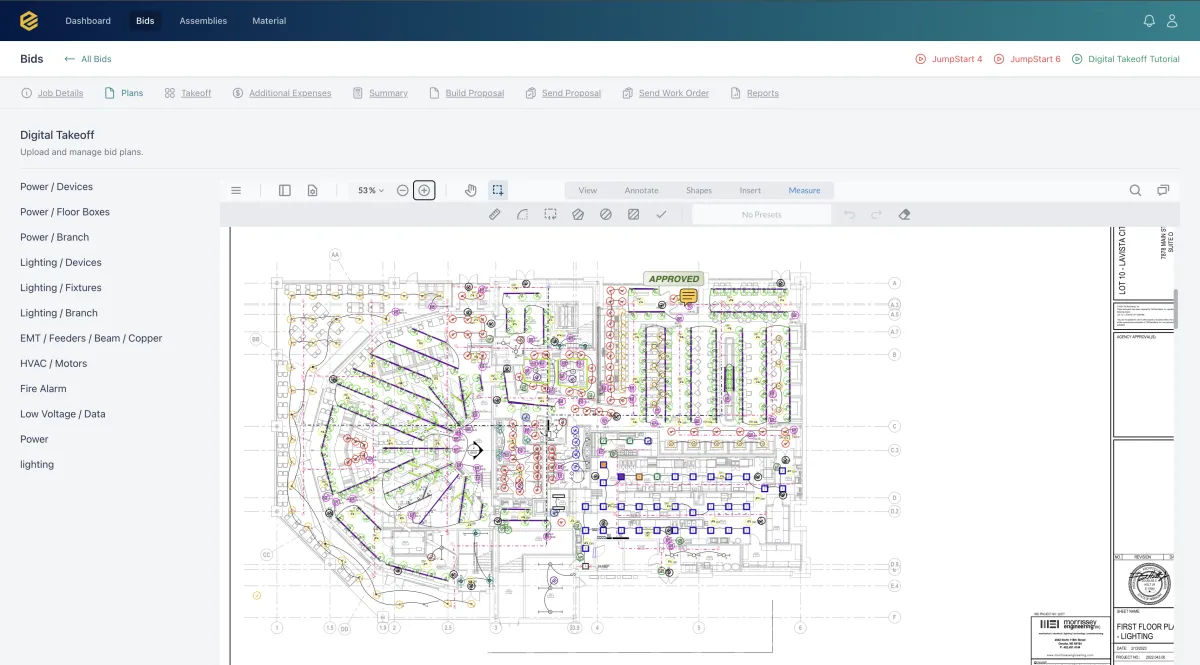This screenshot has height=665, width=1200.
Task: Open Bids in top navigation
Action: (145, 20)
